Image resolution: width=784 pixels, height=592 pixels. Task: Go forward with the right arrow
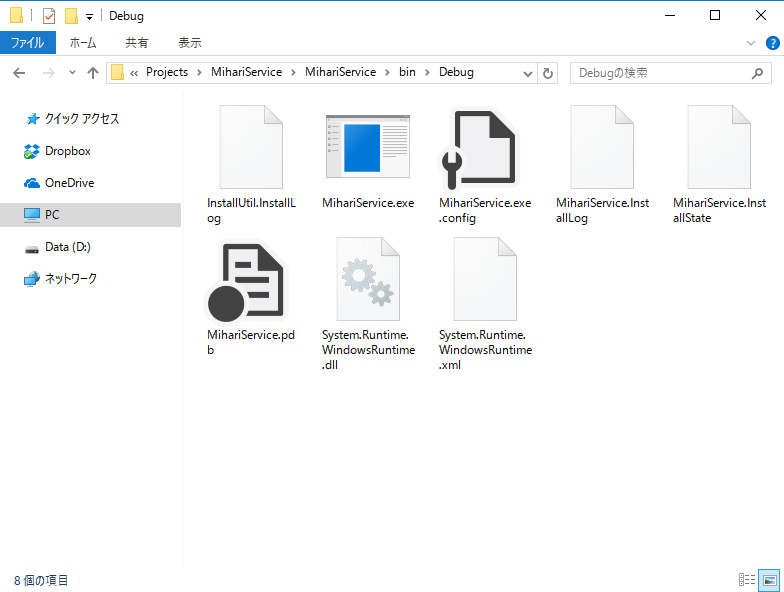[48, 73]
